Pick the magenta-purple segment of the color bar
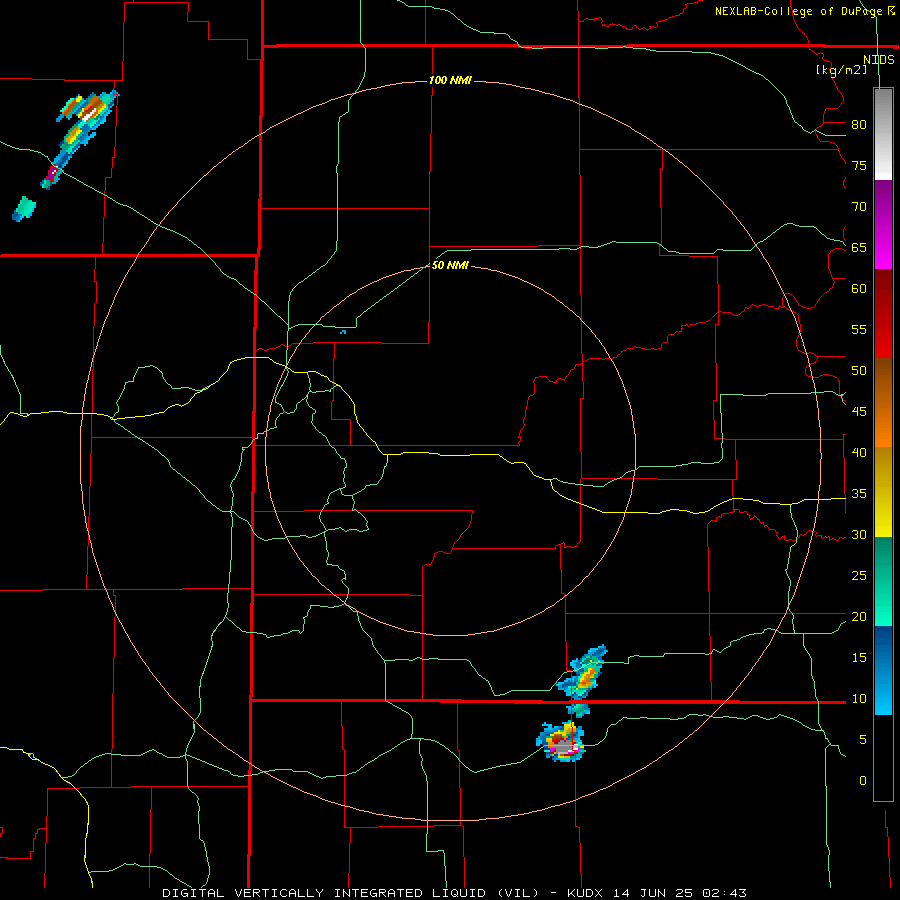 point(883,224)
